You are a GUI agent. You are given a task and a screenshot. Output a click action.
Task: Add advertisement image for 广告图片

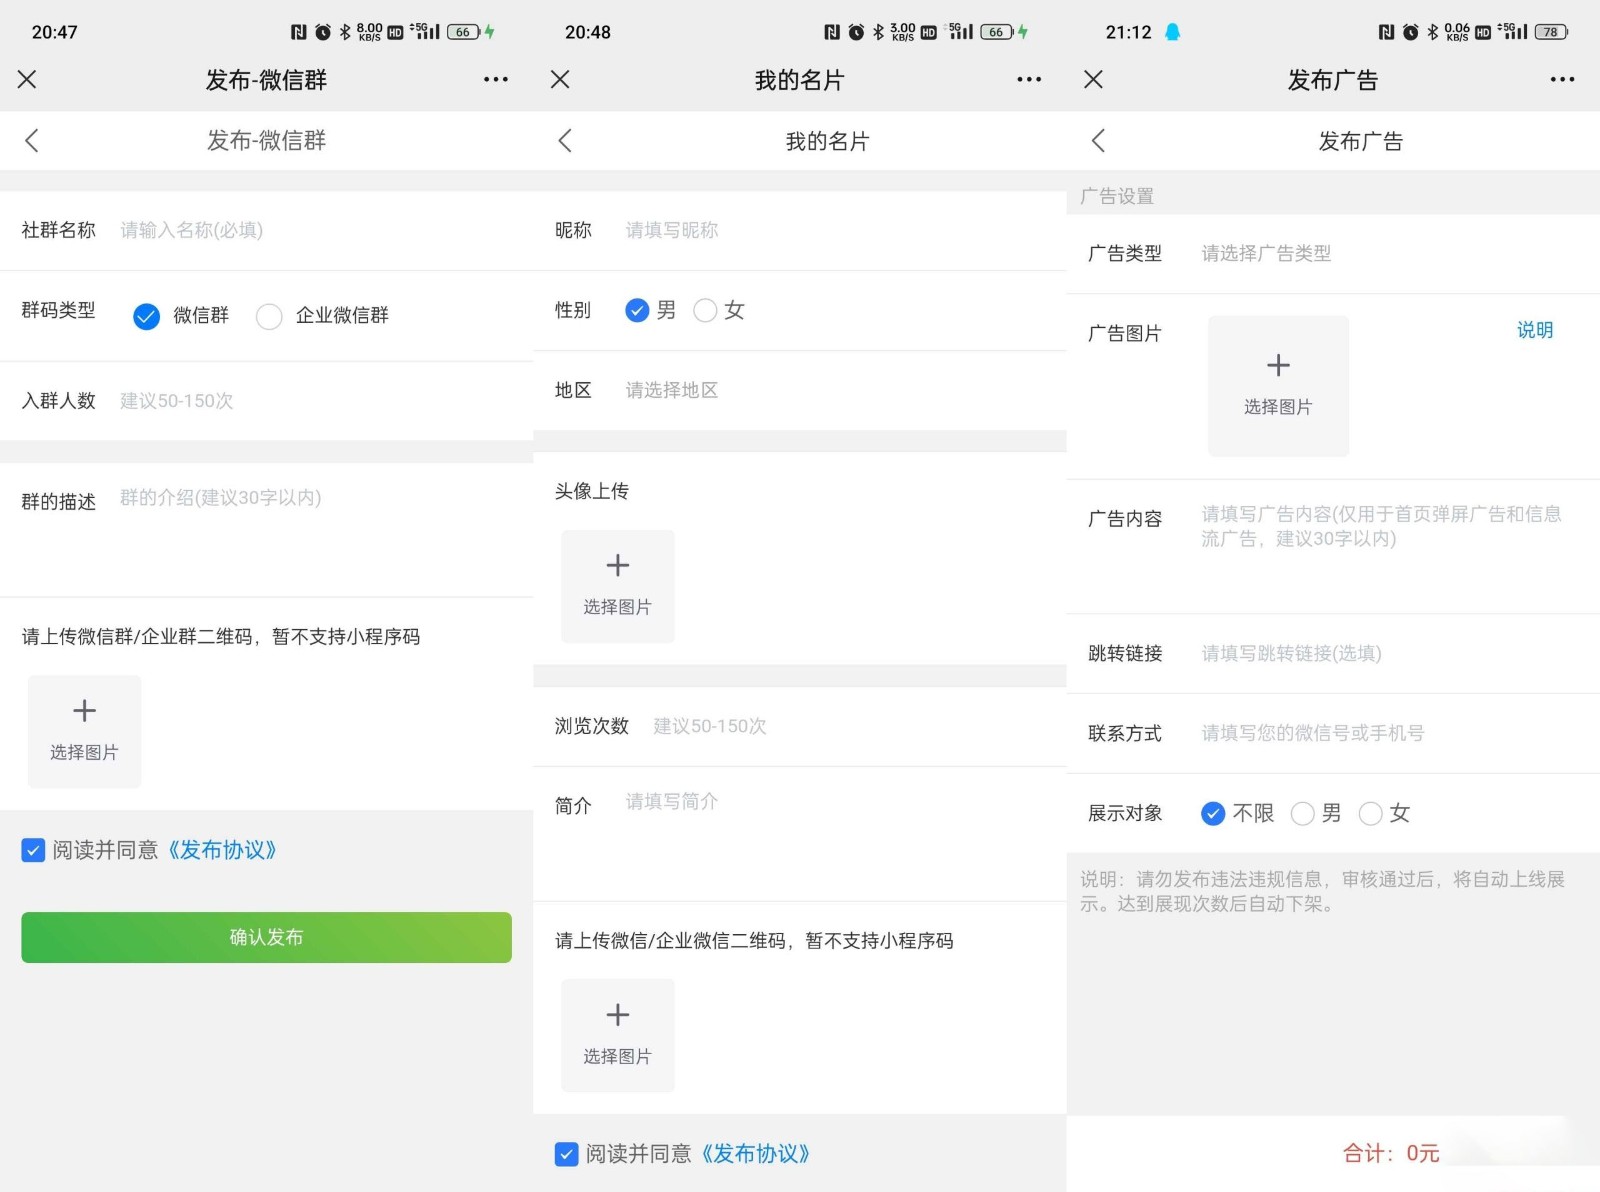tap(1278, 386)
